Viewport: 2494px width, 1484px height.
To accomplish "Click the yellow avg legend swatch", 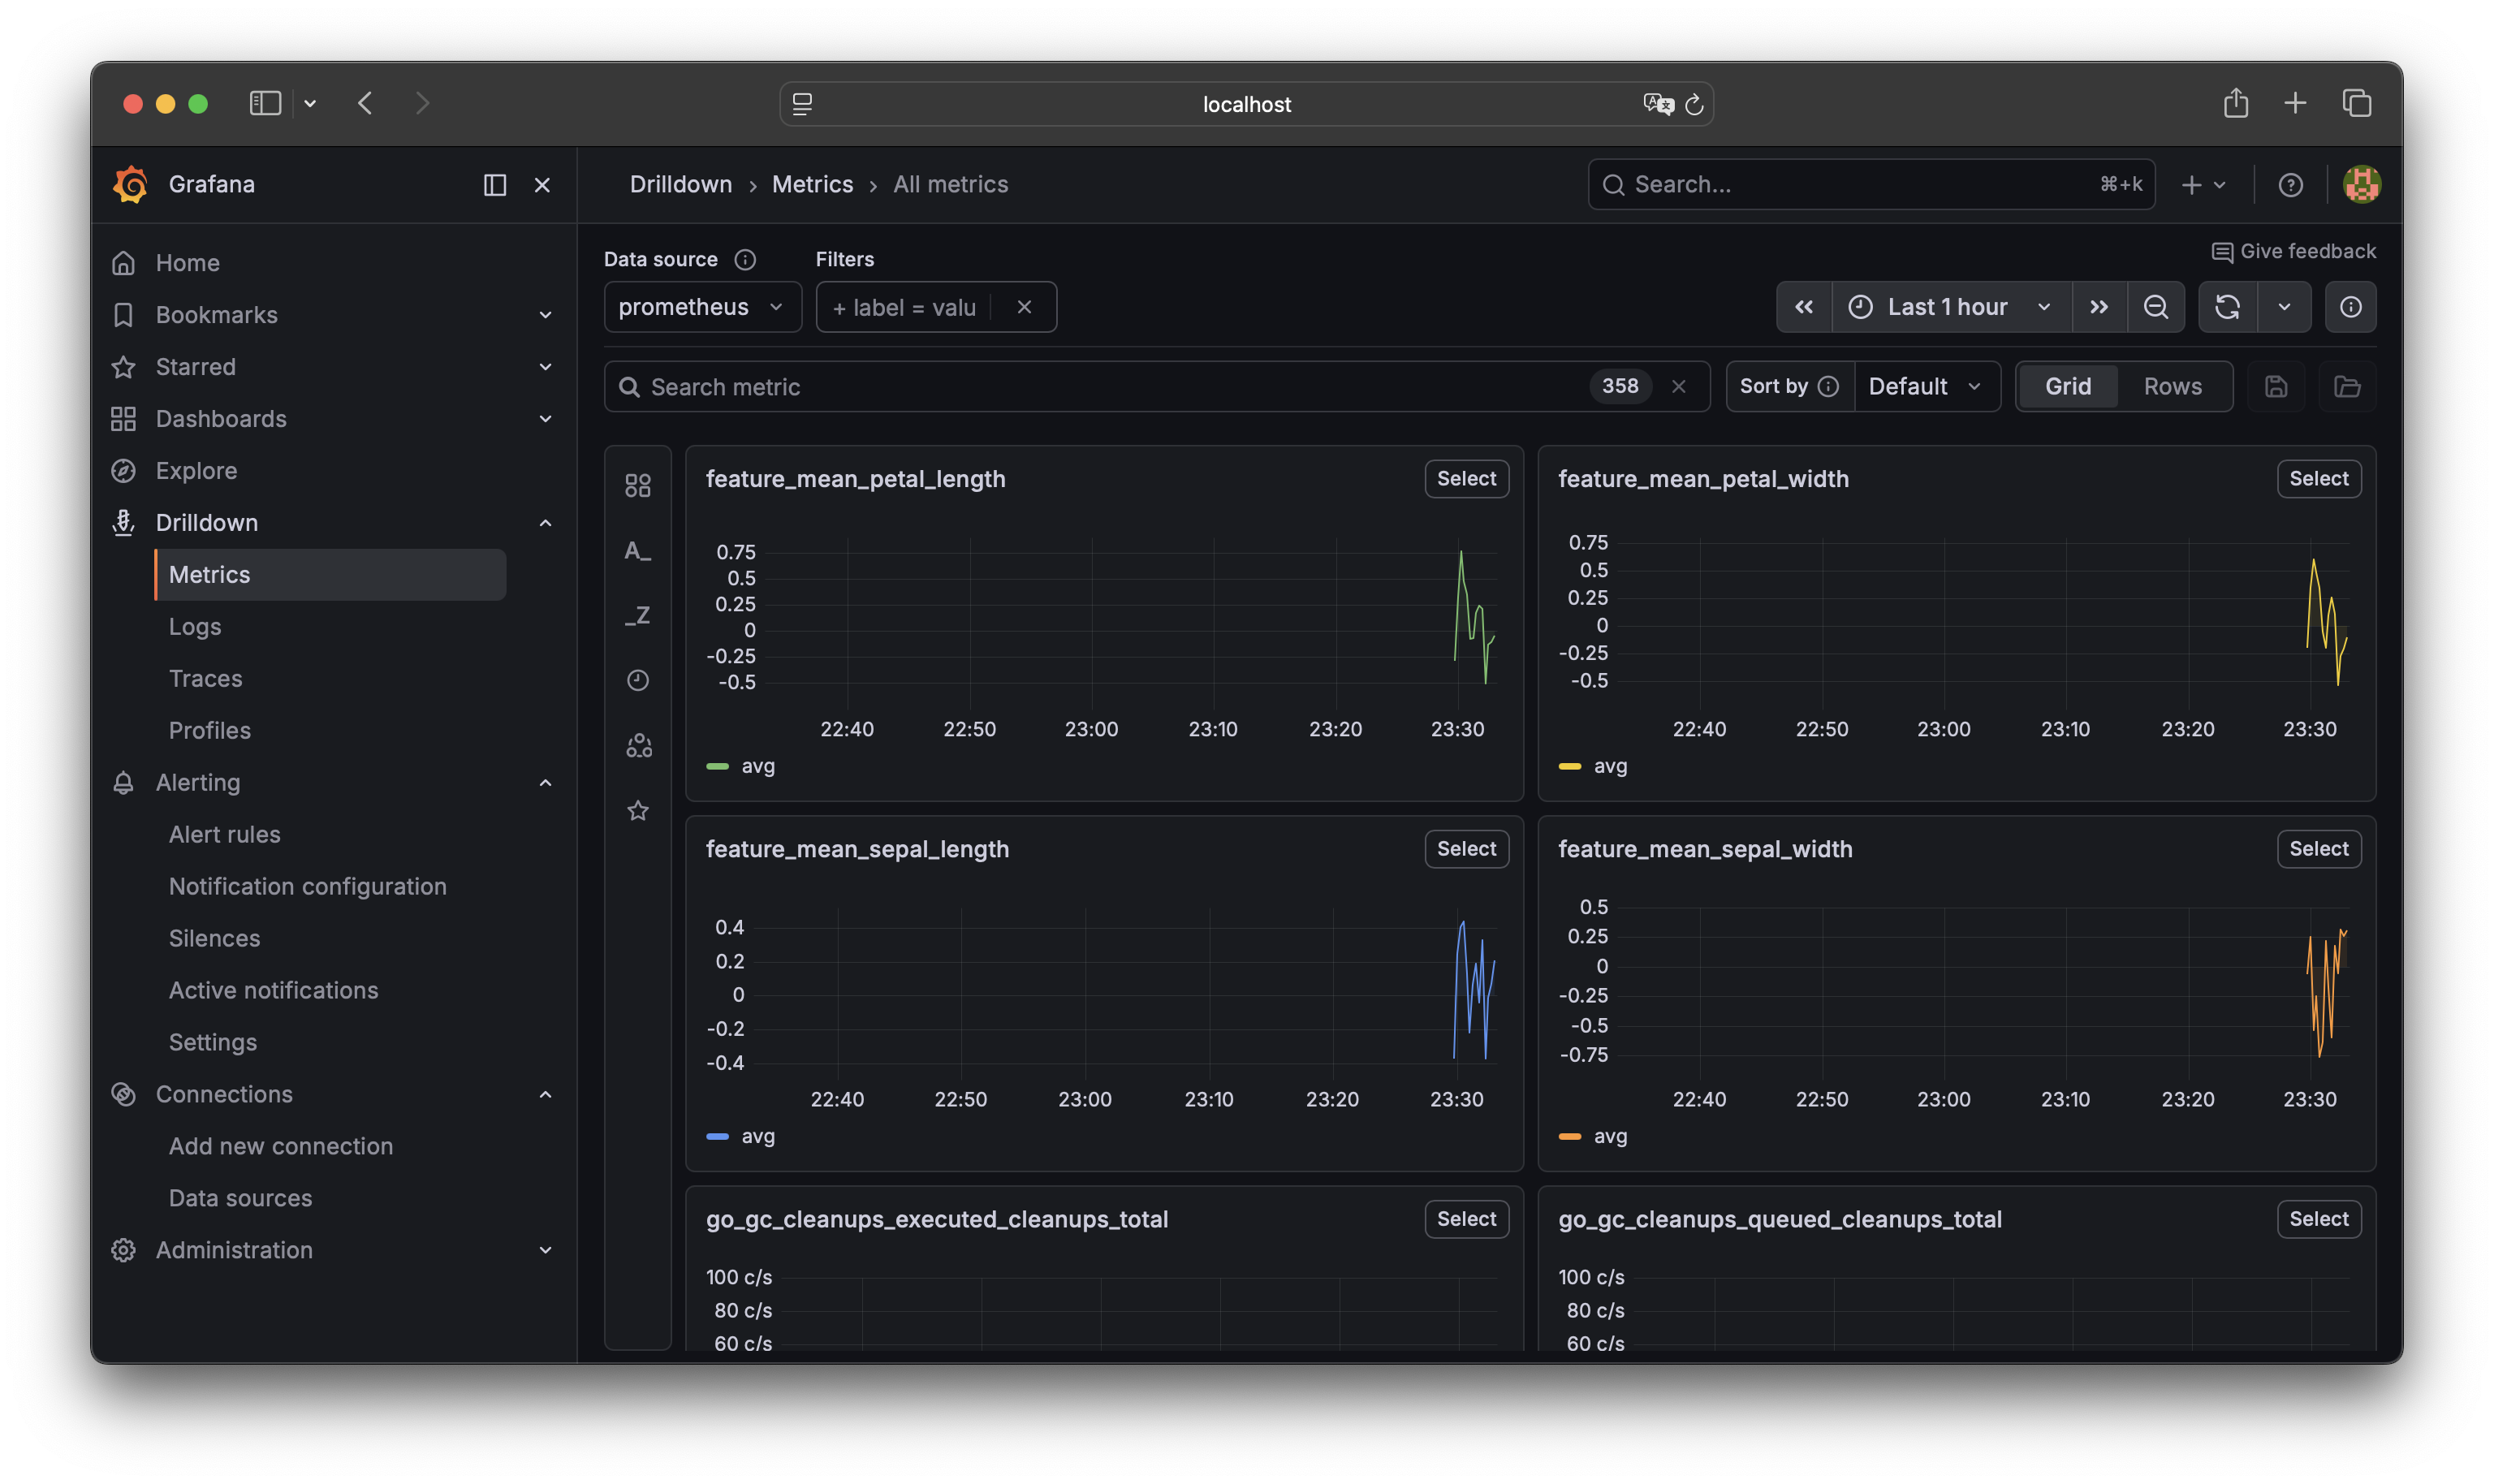I will [x=1569, y=767].
